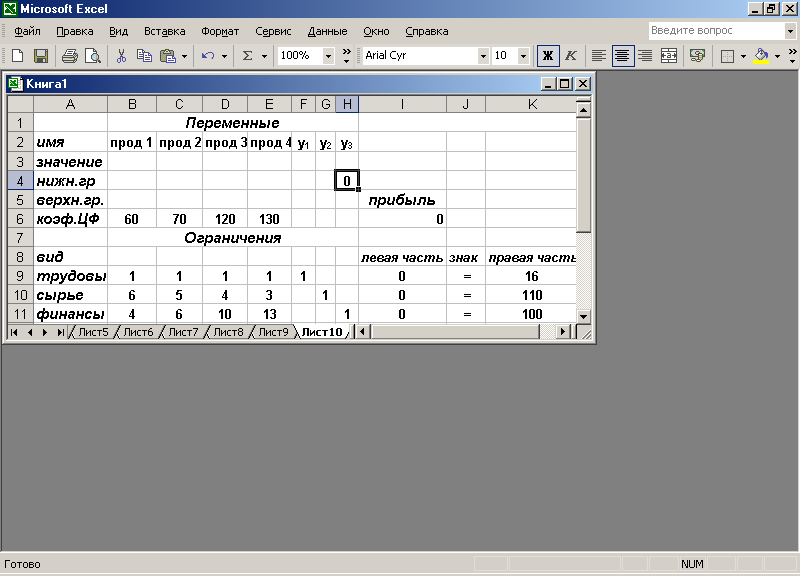Viewport: 800px width, 576px height.
Task: Click the AutoSum sigma icon
Action: click(x=247, y=56)
